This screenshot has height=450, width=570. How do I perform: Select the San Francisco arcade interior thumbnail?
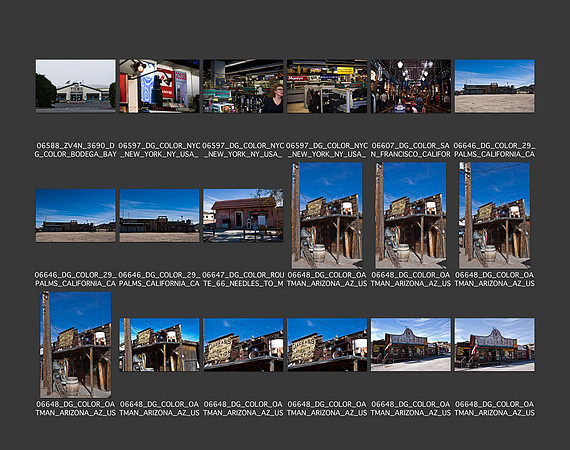click(411, 86)
